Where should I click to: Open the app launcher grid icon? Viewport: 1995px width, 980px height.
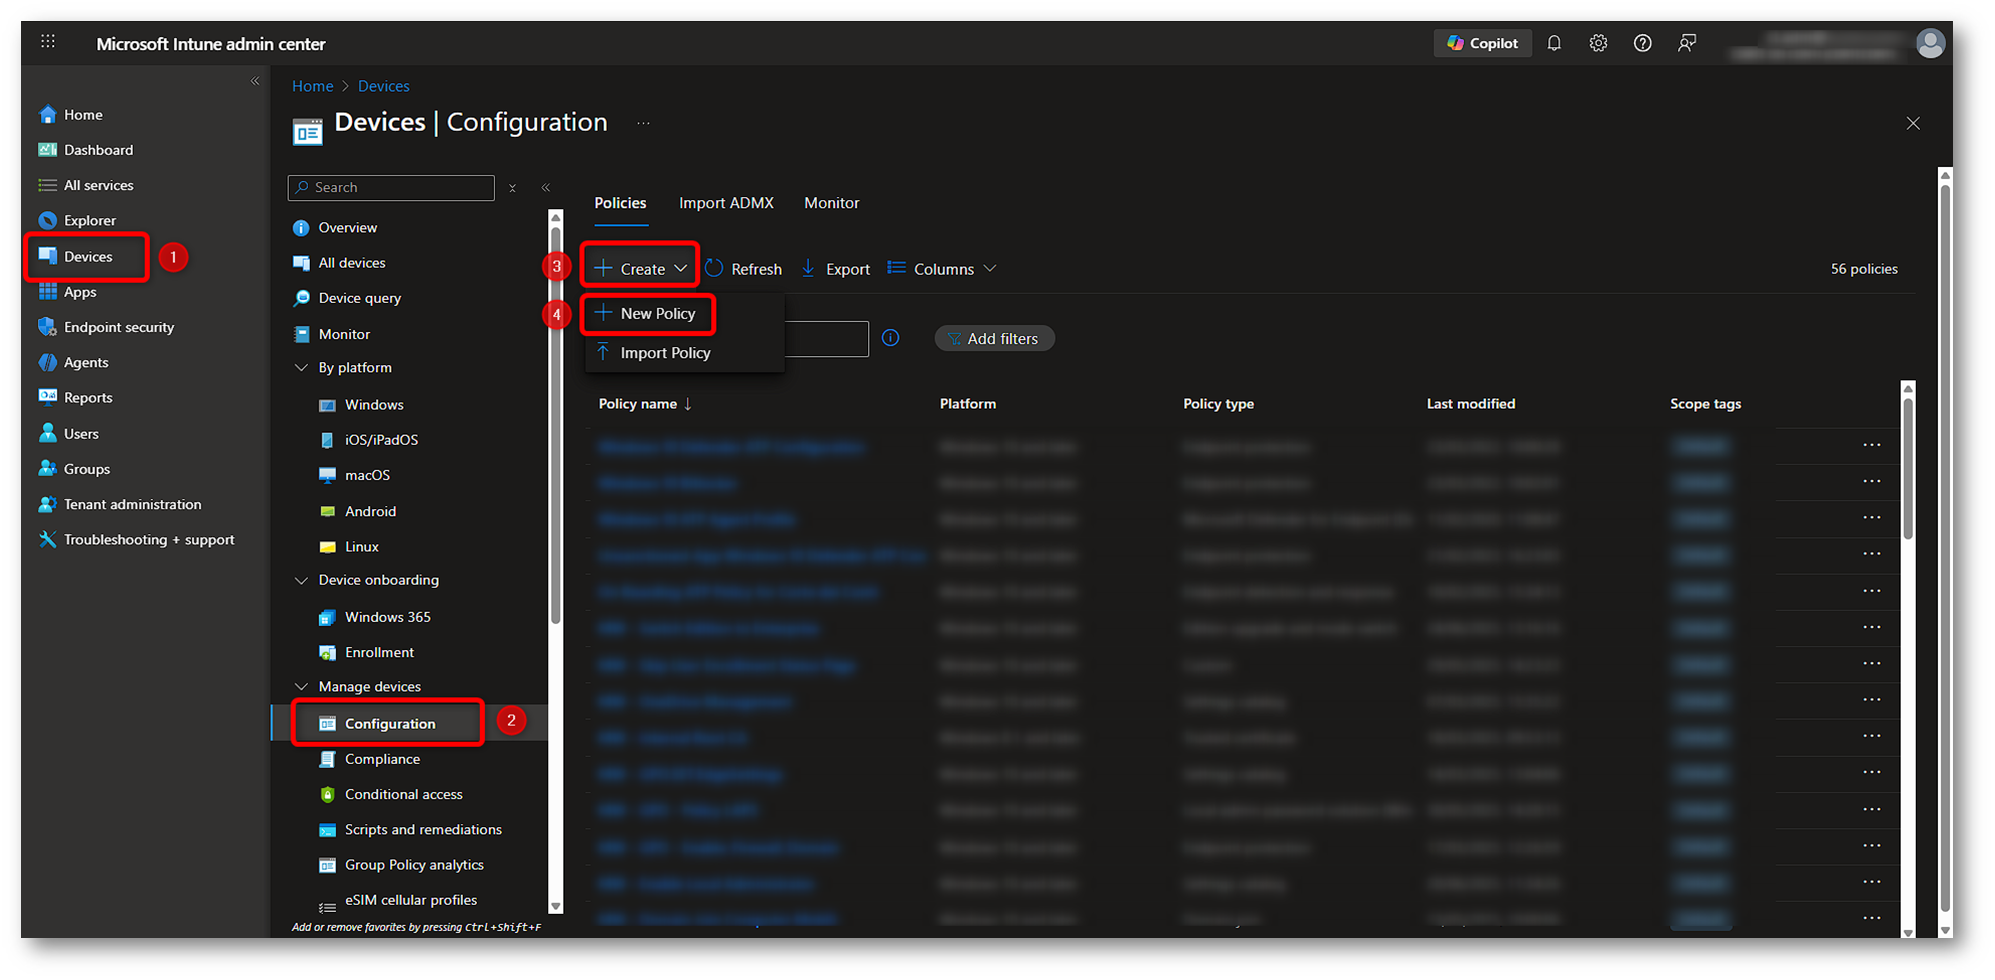[x=48, y=42]
